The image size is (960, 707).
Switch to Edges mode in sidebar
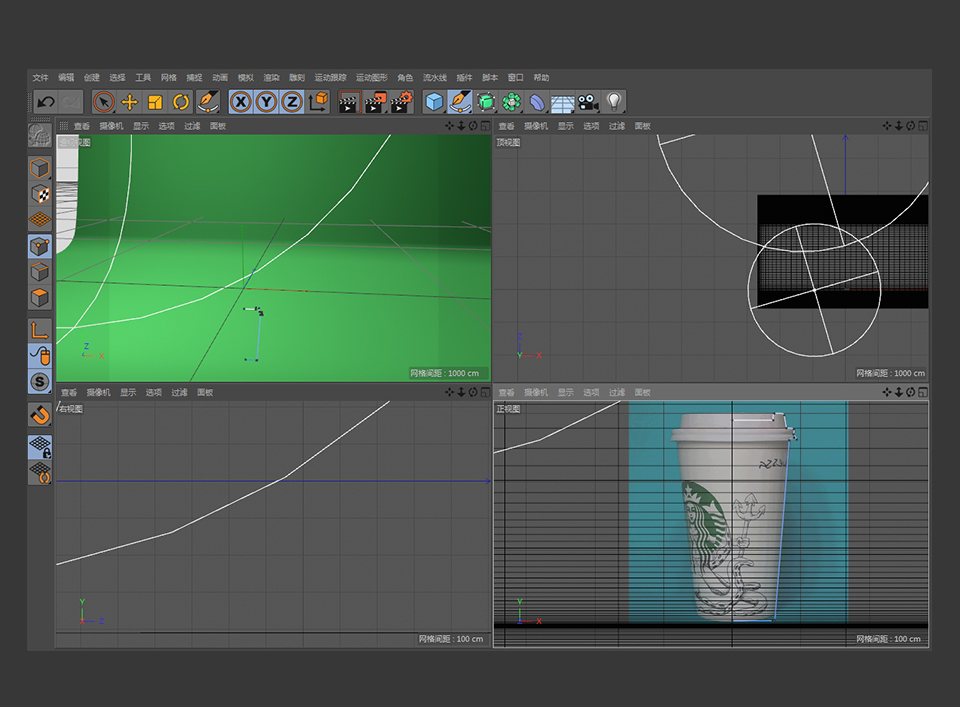coord(40,272)
